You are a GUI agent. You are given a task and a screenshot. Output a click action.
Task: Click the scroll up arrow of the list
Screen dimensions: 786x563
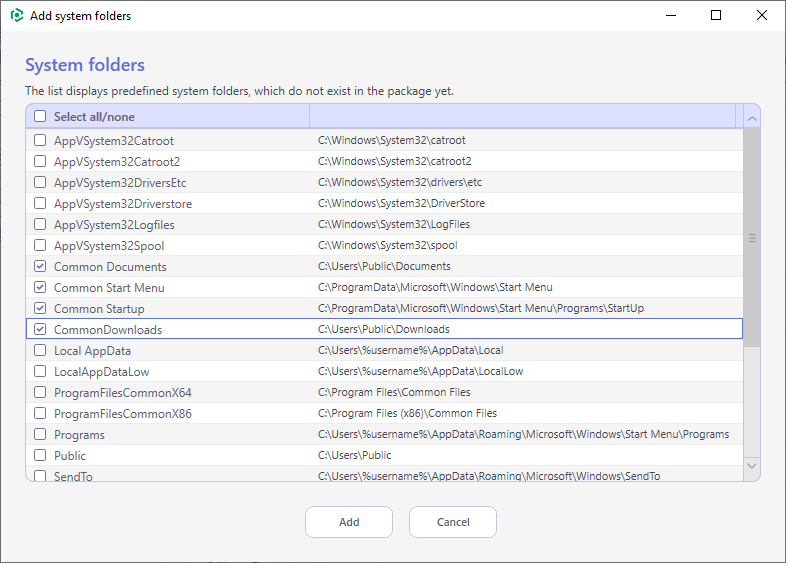tap(752, 119)
